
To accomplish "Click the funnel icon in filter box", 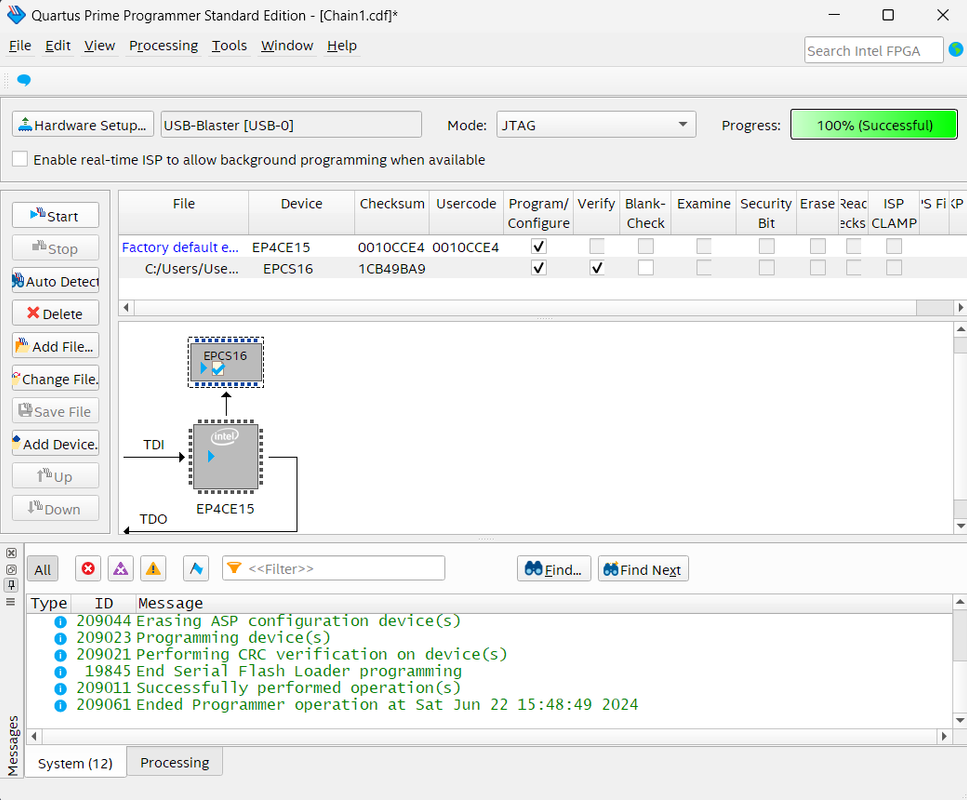I will pyautogui.click(x=234, y=568).
